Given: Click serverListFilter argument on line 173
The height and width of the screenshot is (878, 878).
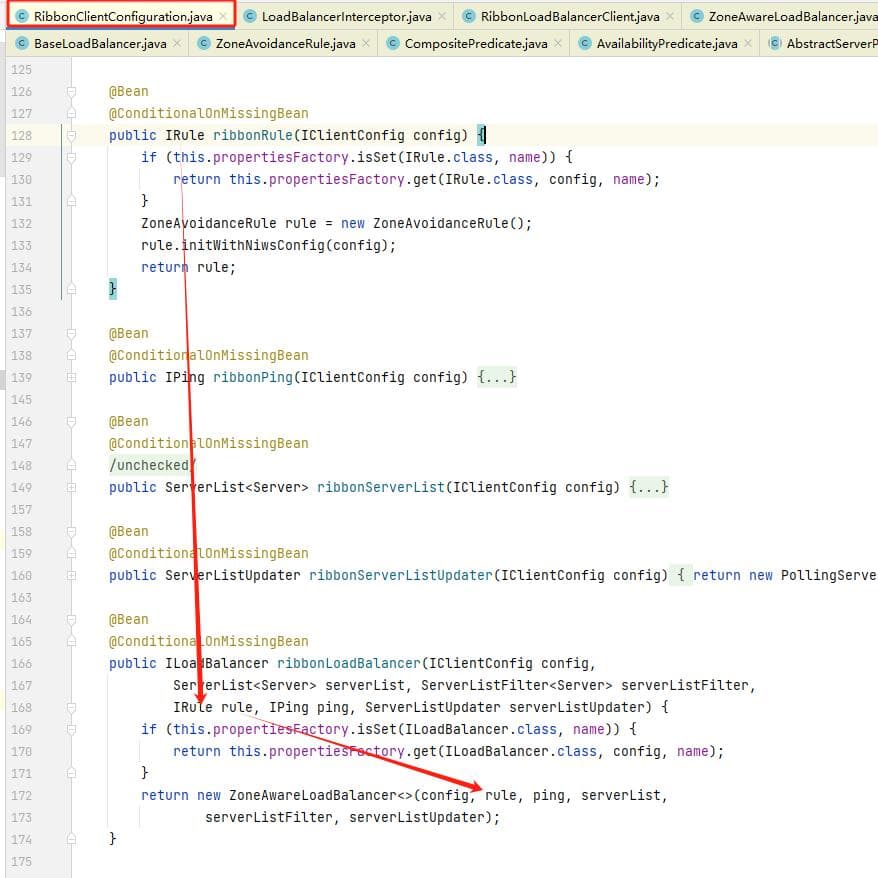Looking at the screenshot, I should point(269,818).
